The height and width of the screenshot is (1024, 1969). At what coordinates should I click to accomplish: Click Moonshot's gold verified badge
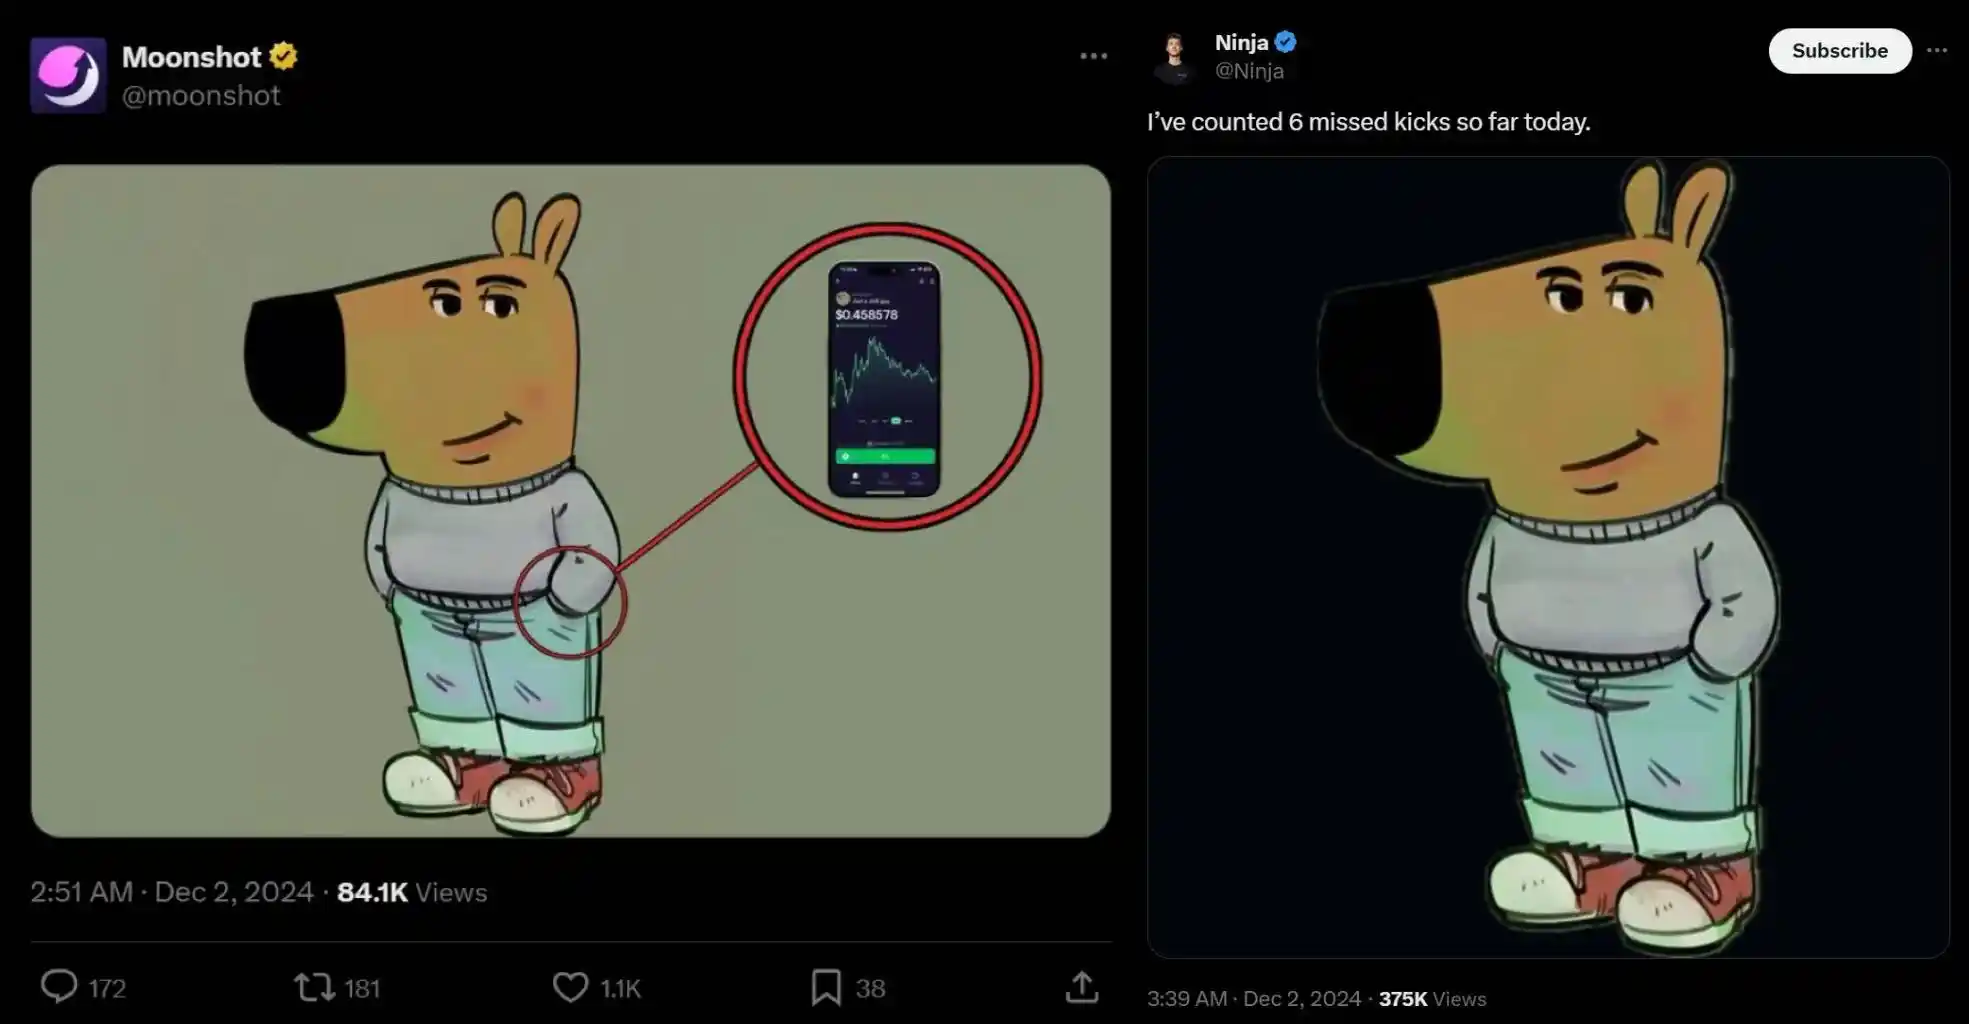point(284,57)
